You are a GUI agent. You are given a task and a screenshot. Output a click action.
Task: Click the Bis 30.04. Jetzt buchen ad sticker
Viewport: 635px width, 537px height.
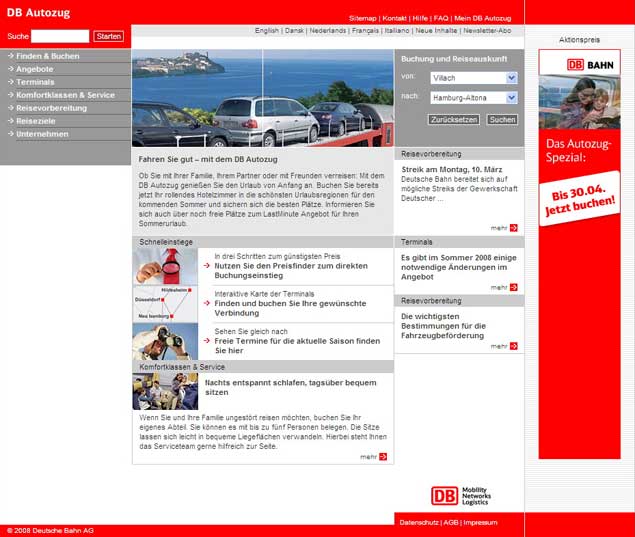pos(580,199)
